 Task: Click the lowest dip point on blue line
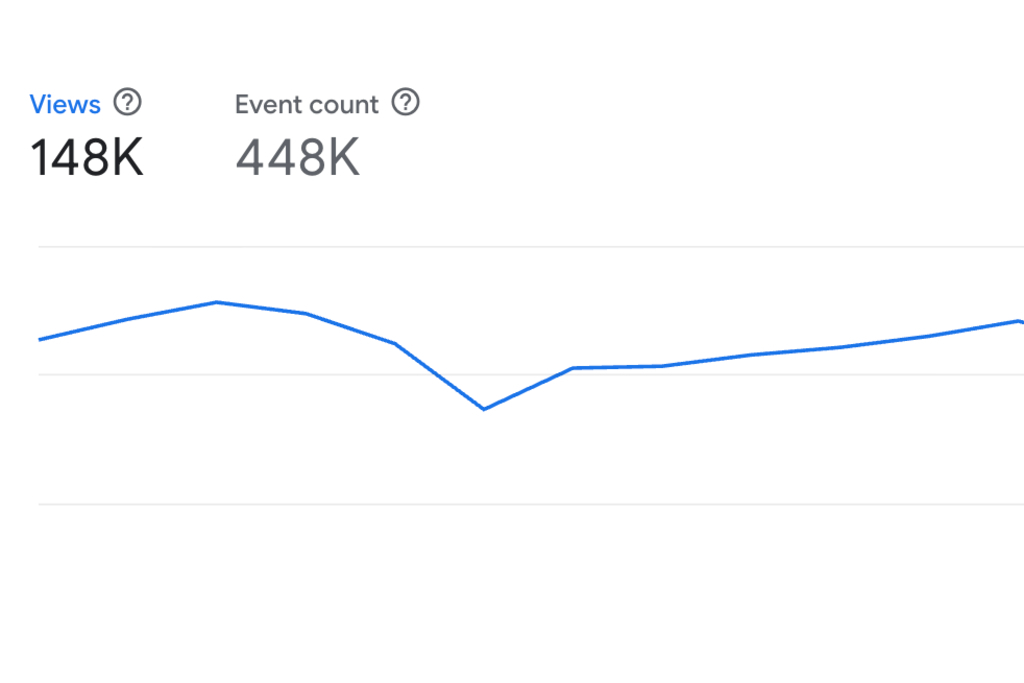tap(484, 409)
